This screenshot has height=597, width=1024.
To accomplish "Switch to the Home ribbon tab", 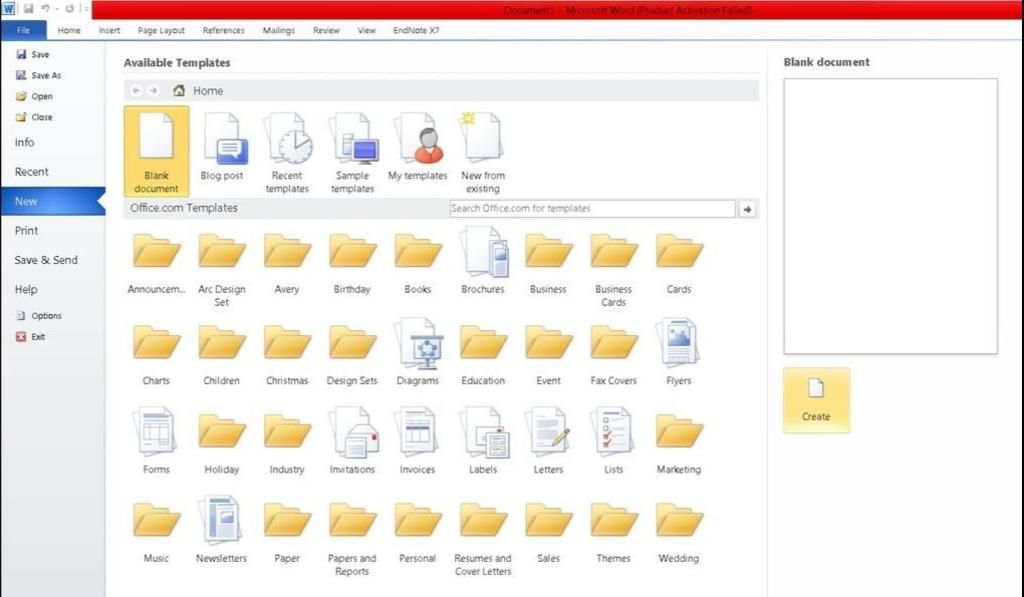I will point(69,30).
